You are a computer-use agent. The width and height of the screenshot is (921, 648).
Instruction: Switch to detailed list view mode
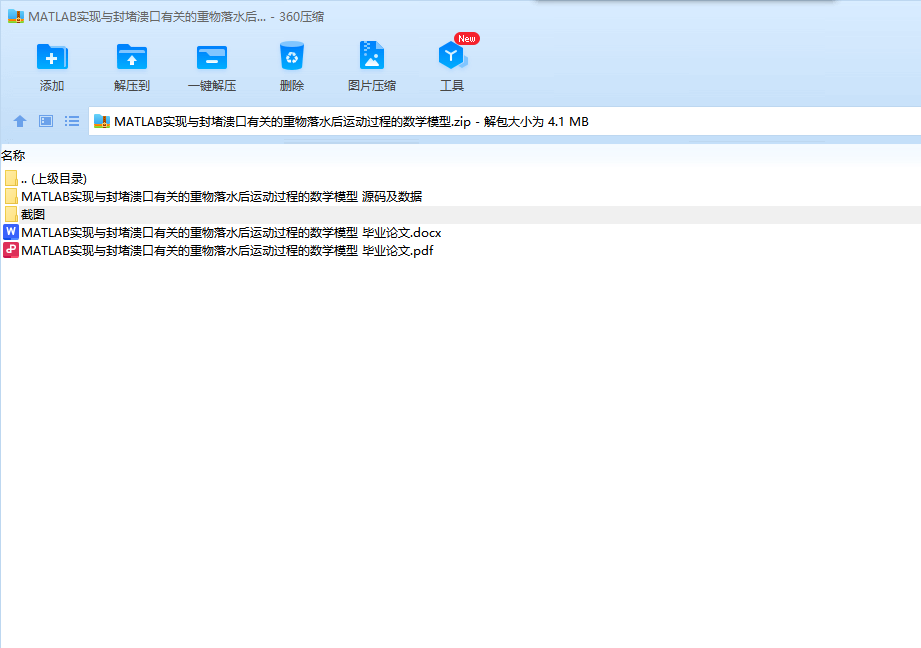point(72,121)
